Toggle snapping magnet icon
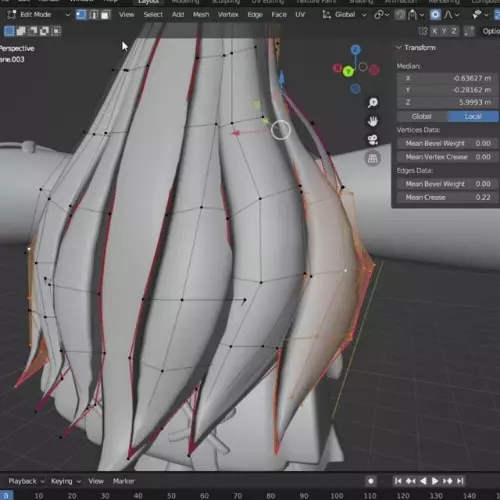The height and width of the screenshot is (500, 500). (400, 15)
